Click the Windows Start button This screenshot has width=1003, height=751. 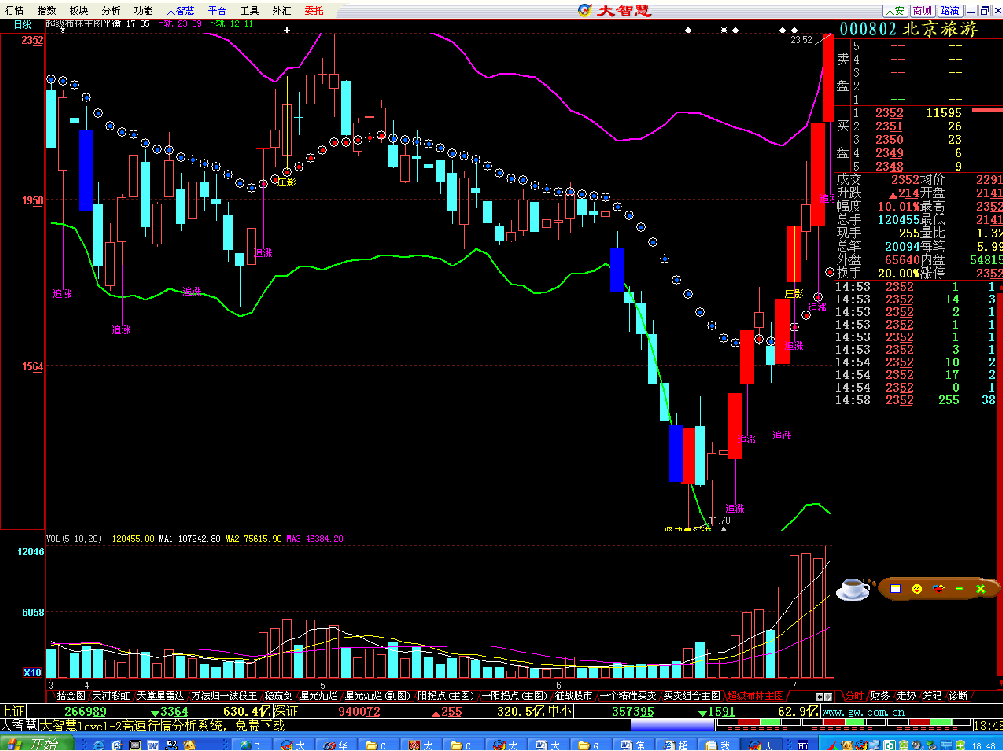click(x=37, y=745)
